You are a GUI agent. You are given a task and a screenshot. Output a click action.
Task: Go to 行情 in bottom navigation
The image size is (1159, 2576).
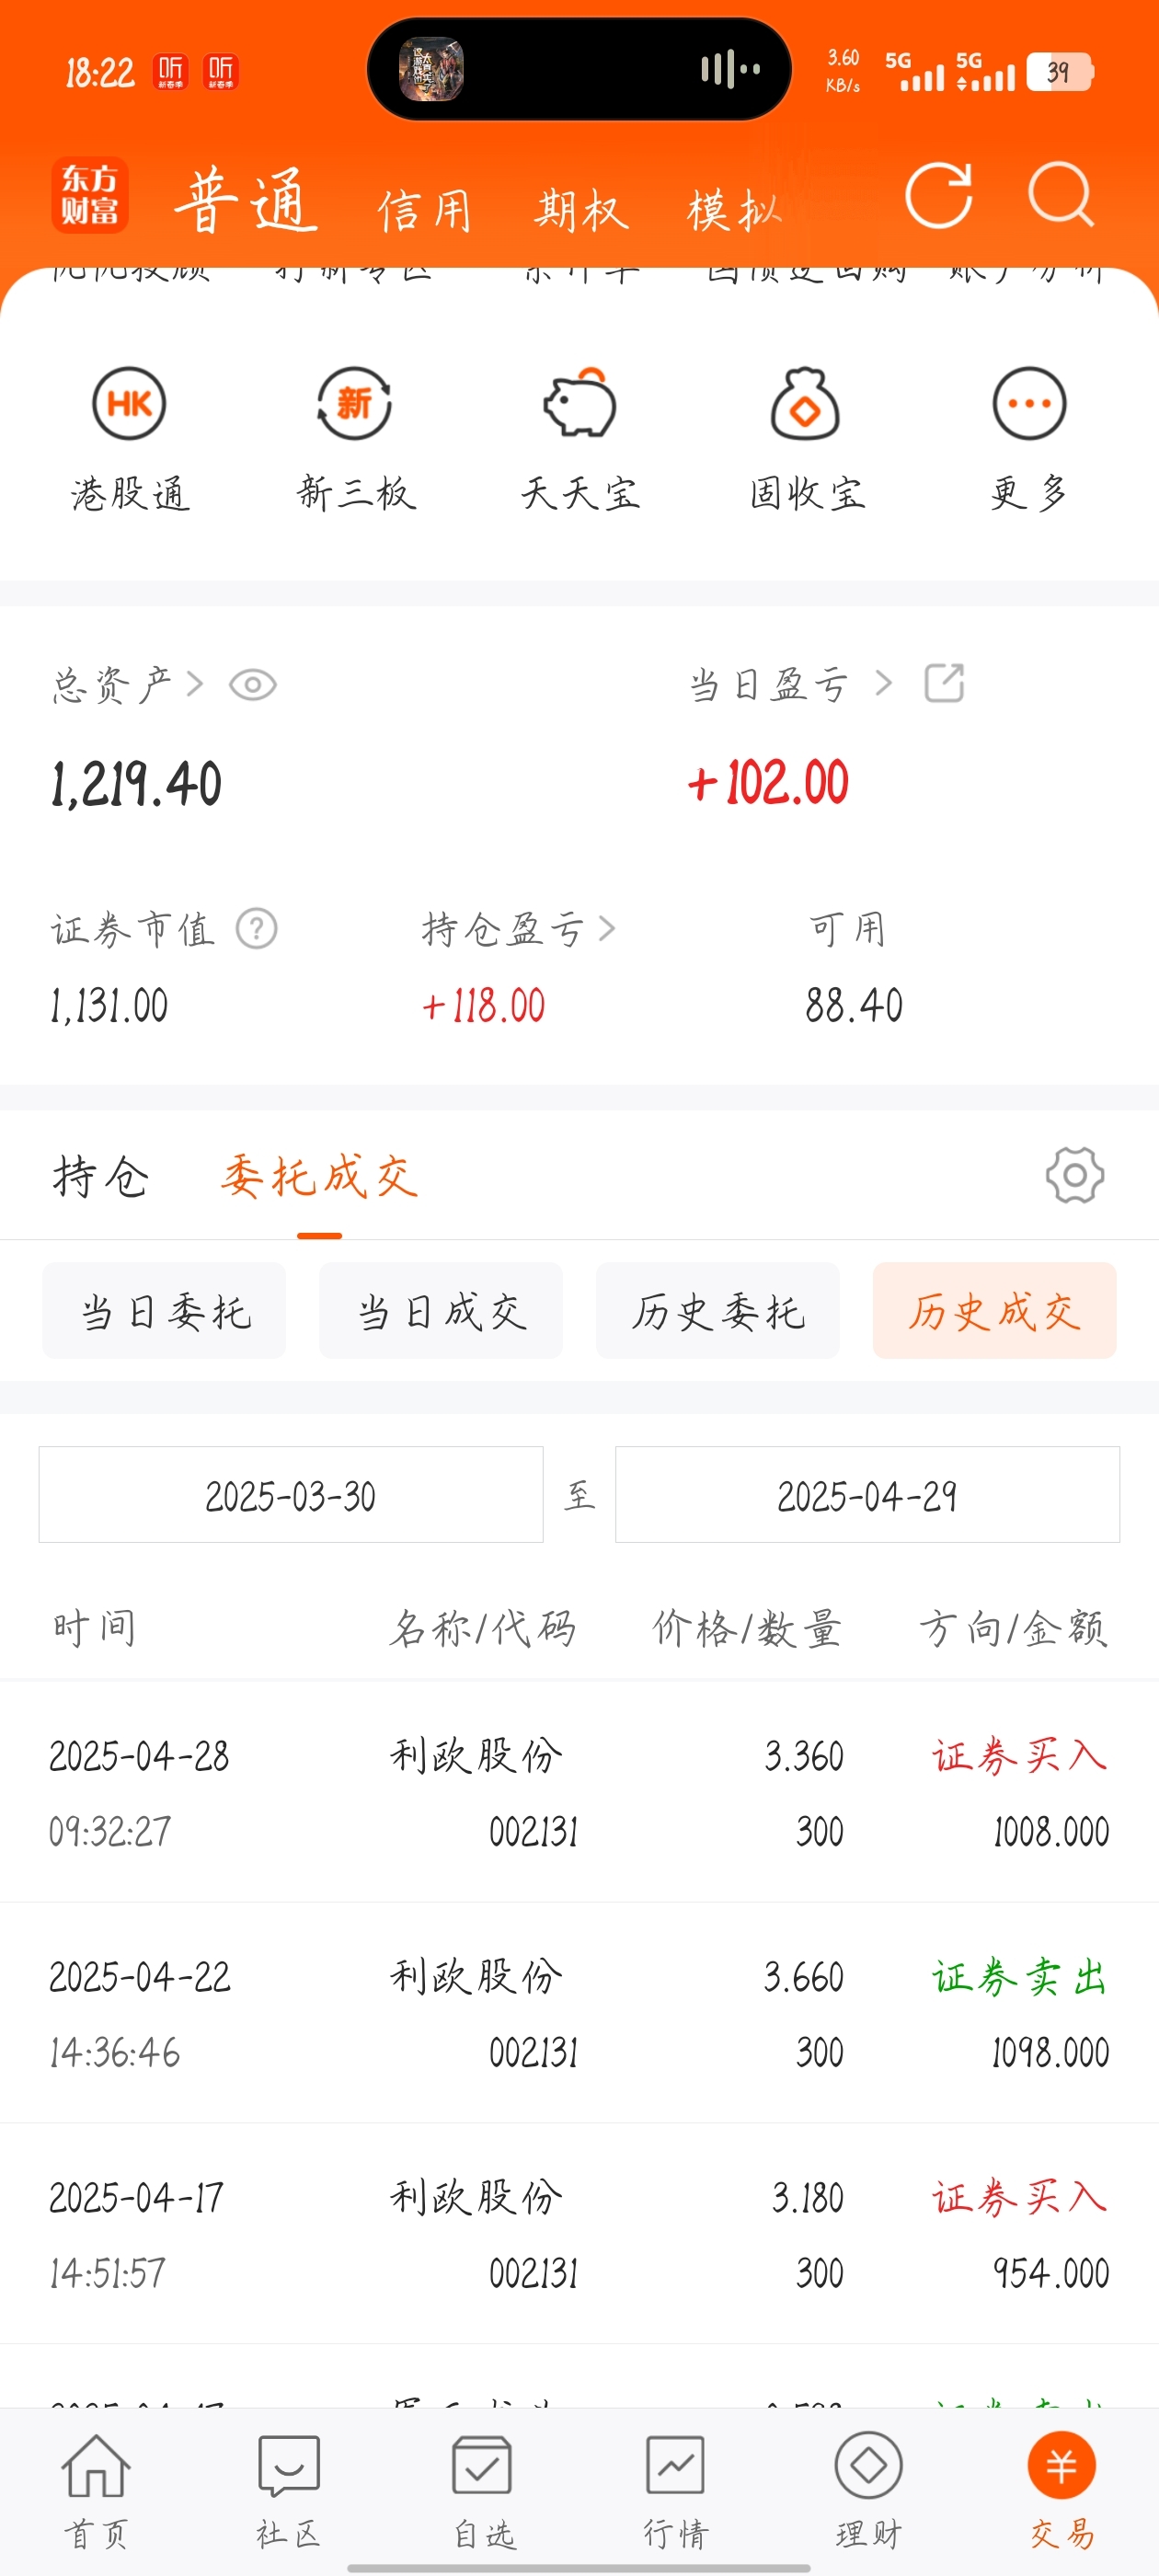676,2491
